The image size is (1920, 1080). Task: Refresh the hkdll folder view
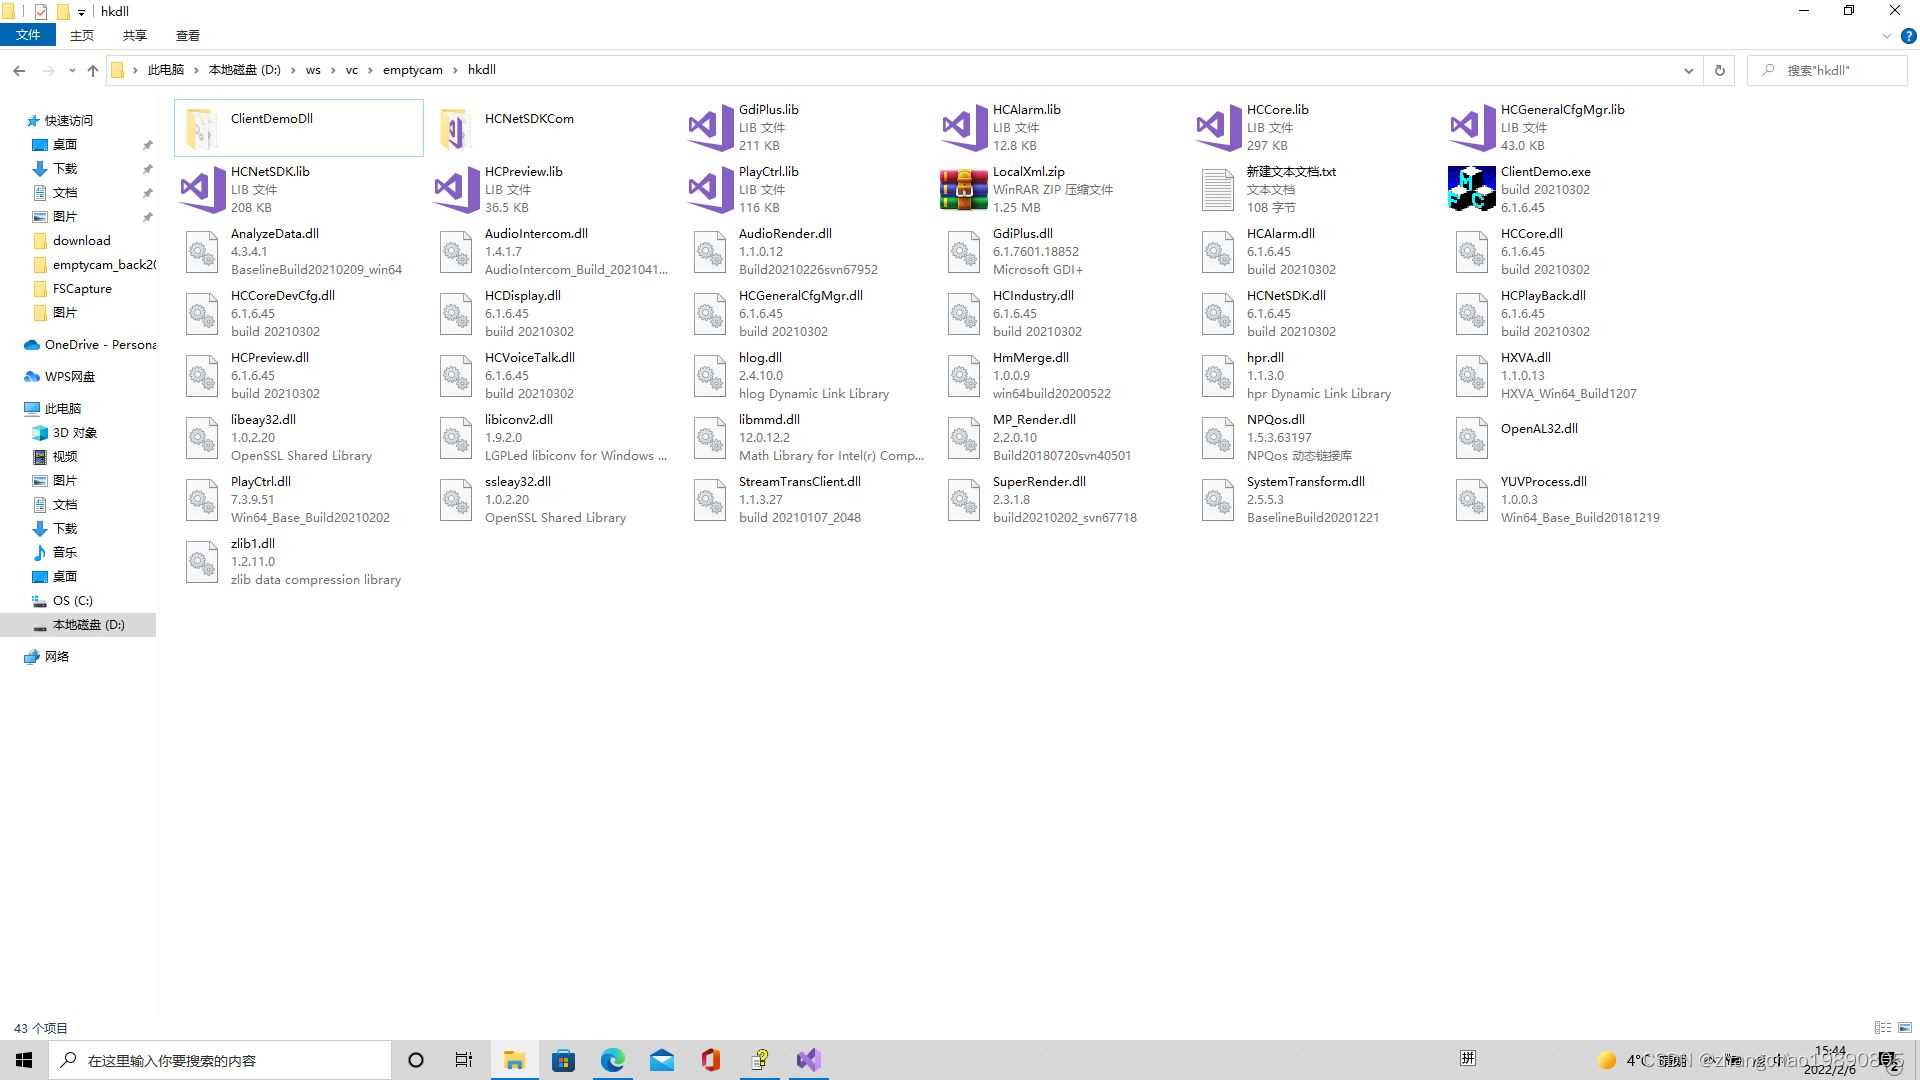(1720, 70)
